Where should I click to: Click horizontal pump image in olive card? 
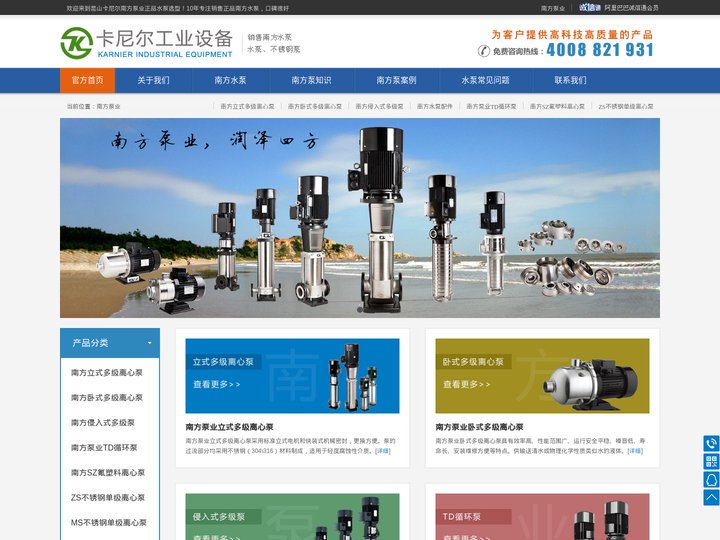[591, 384]
